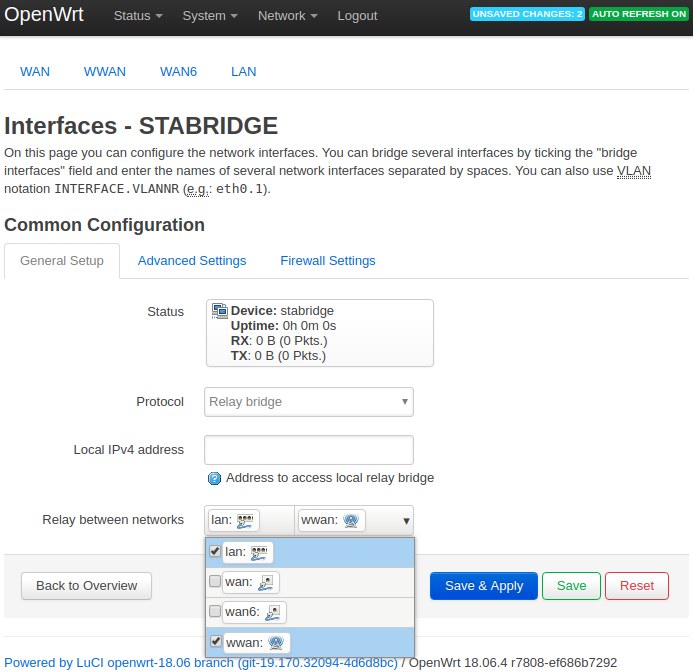Uncheck the wwan network checkbox
This screenshot has width=693, height=672.
pyautogui.click(x=215, y=641)
